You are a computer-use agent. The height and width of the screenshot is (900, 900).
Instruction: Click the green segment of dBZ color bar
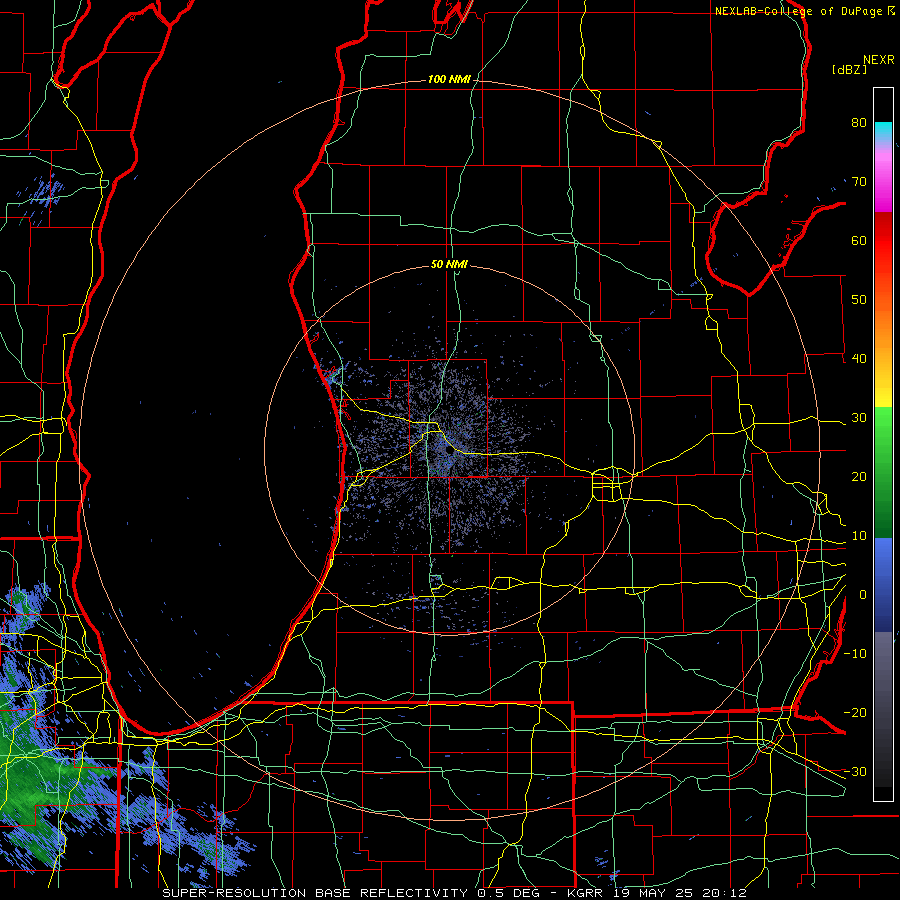[x=883, y=472]
